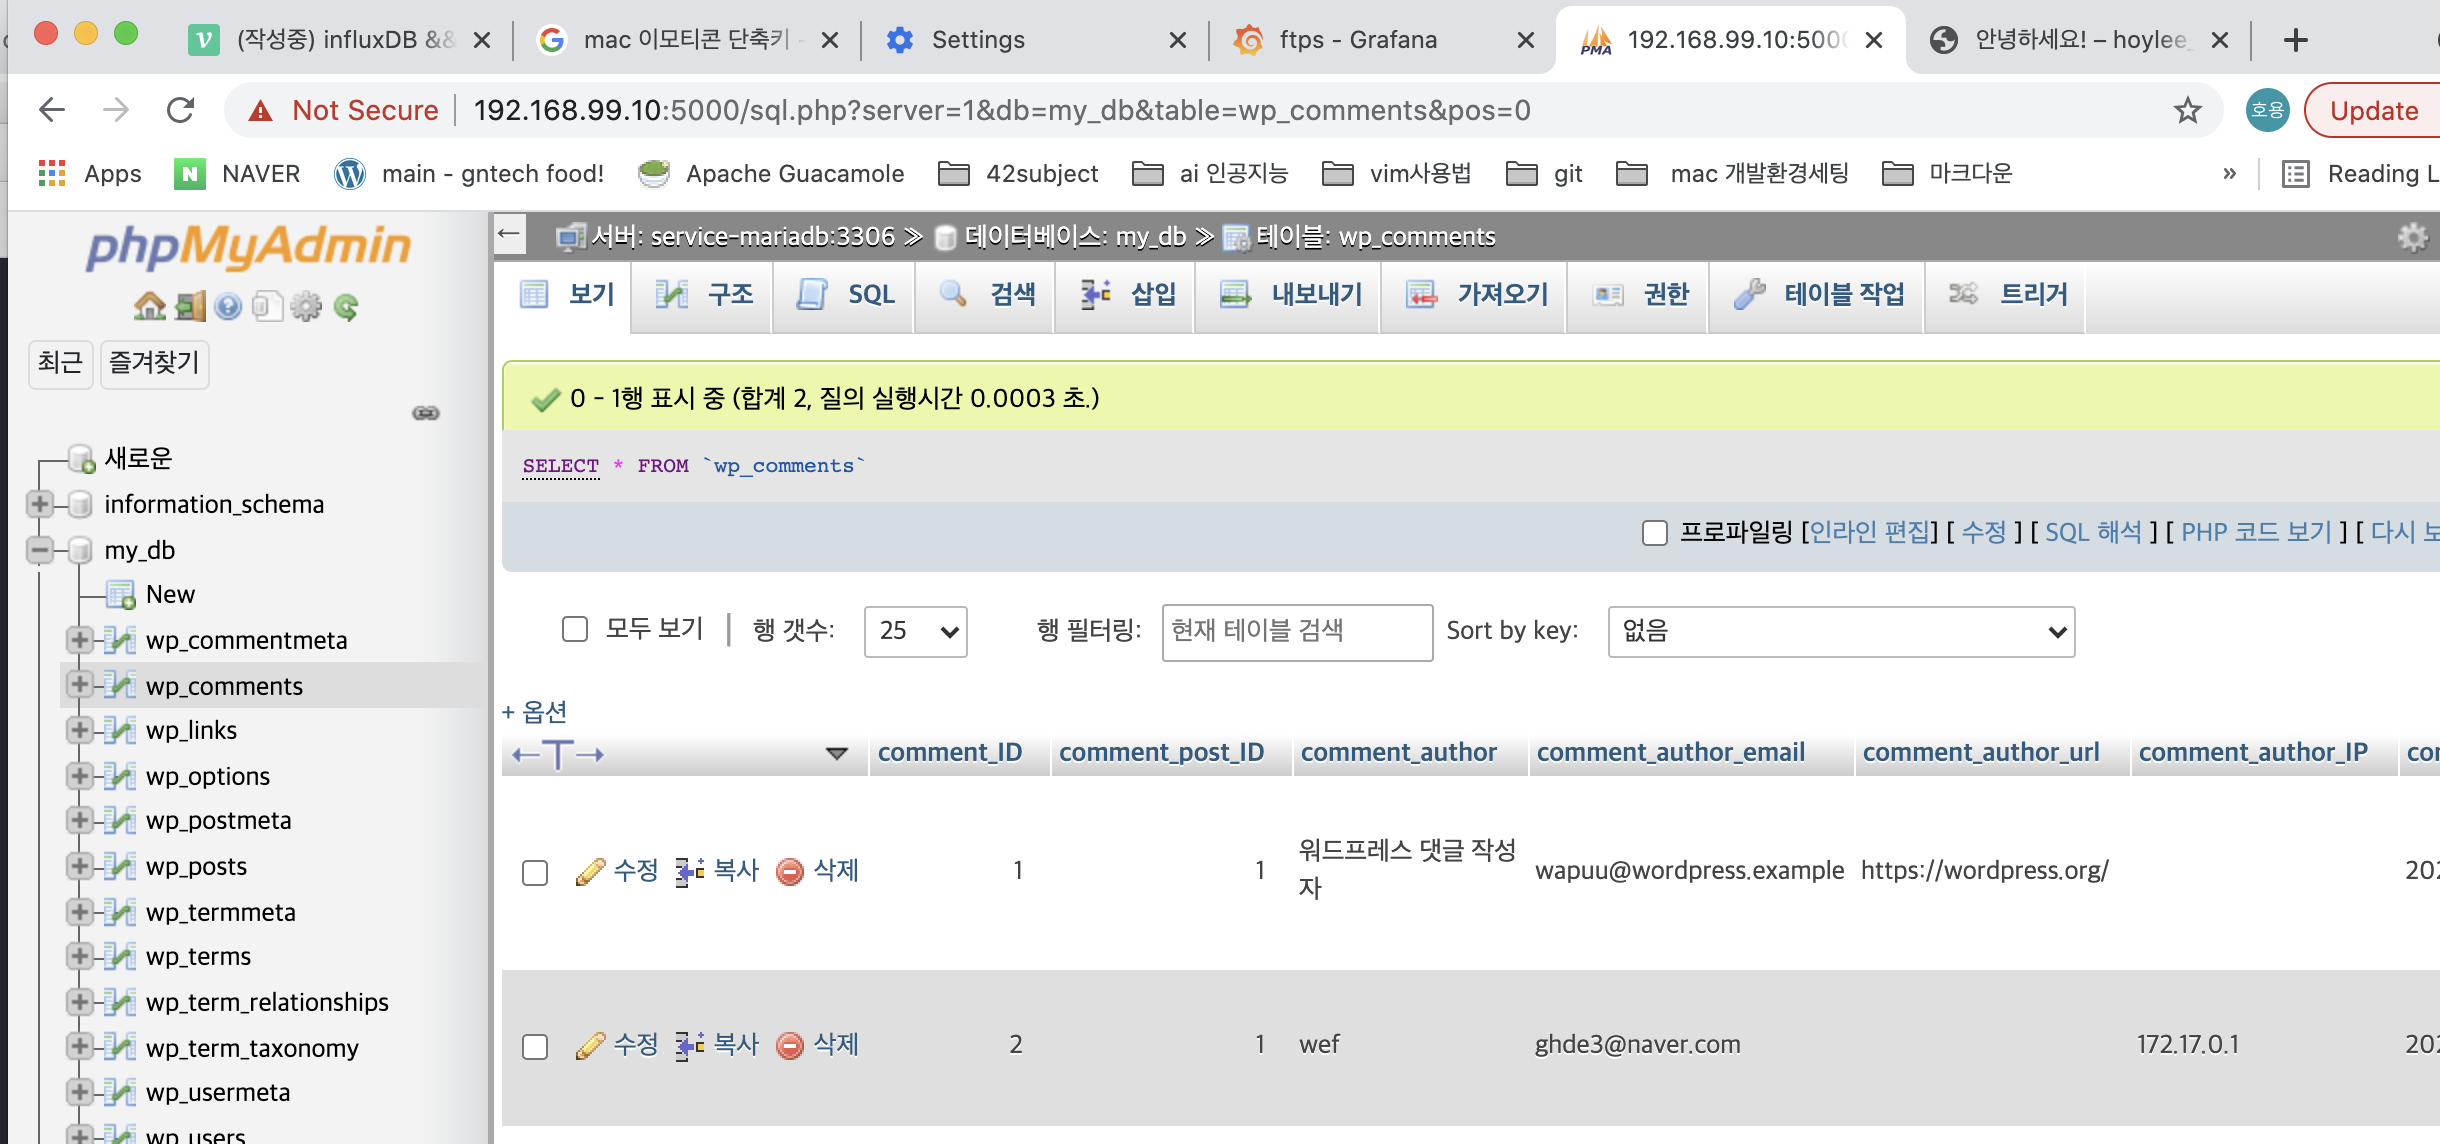Screen dimensions: 2440x1144
Task: Expand wp_options table node
Action: coord(79,776)
